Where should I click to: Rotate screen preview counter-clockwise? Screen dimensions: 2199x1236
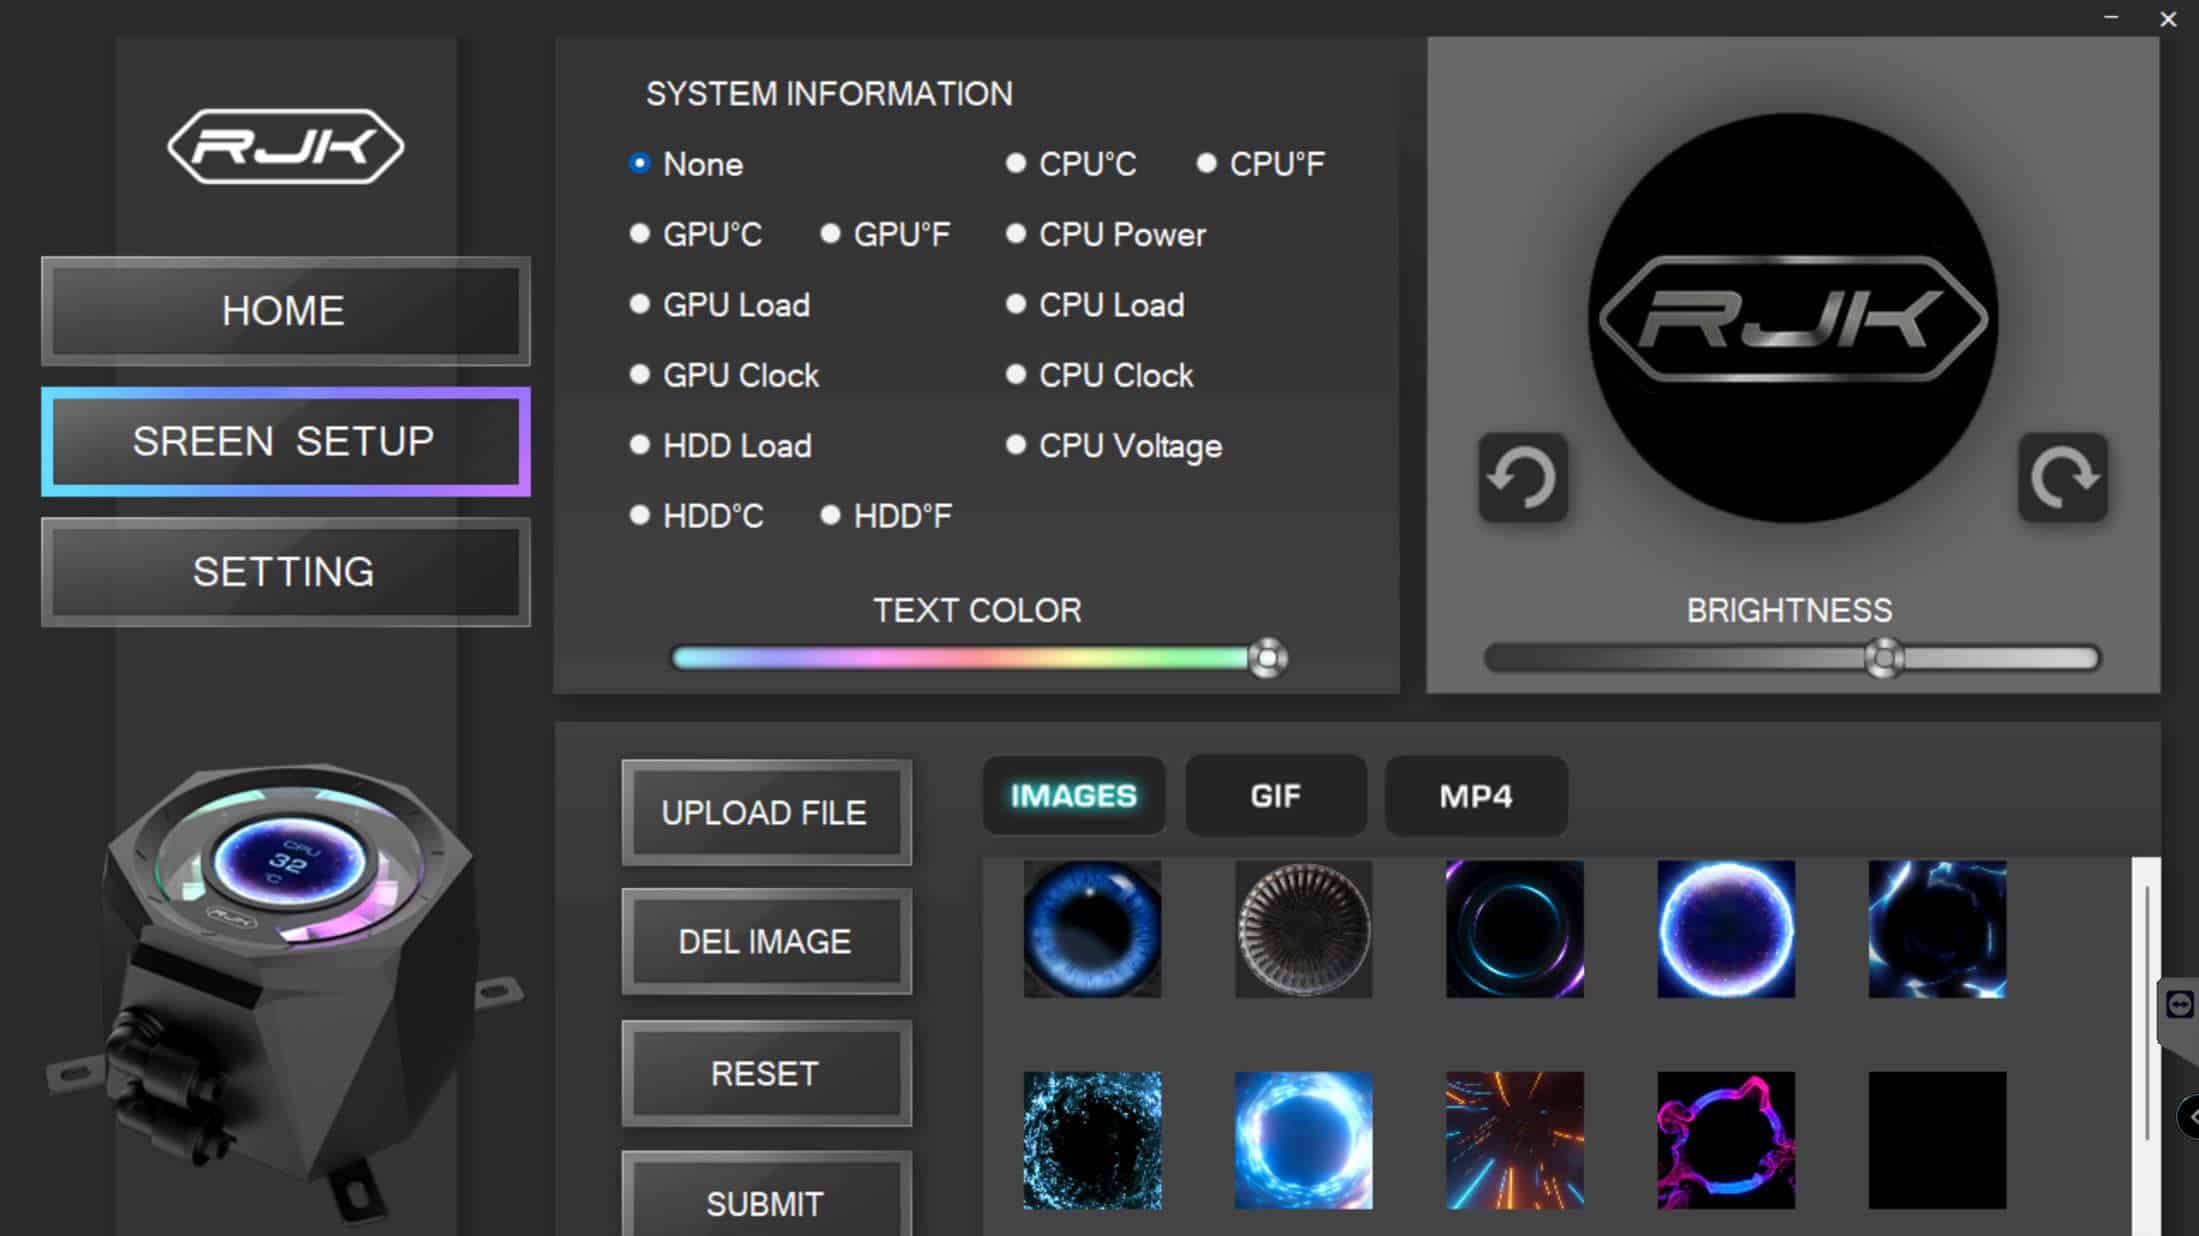pos(1523,477)
